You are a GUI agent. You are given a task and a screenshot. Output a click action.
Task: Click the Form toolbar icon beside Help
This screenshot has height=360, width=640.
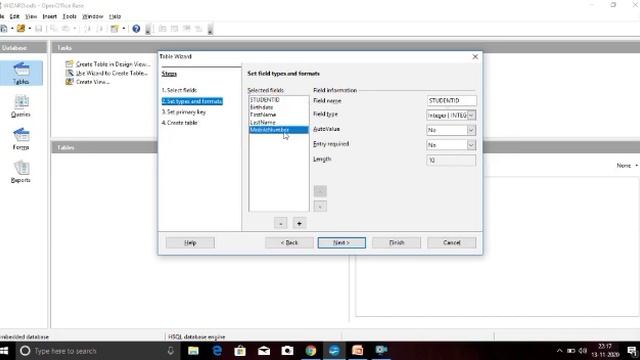[x=115, y=29]
